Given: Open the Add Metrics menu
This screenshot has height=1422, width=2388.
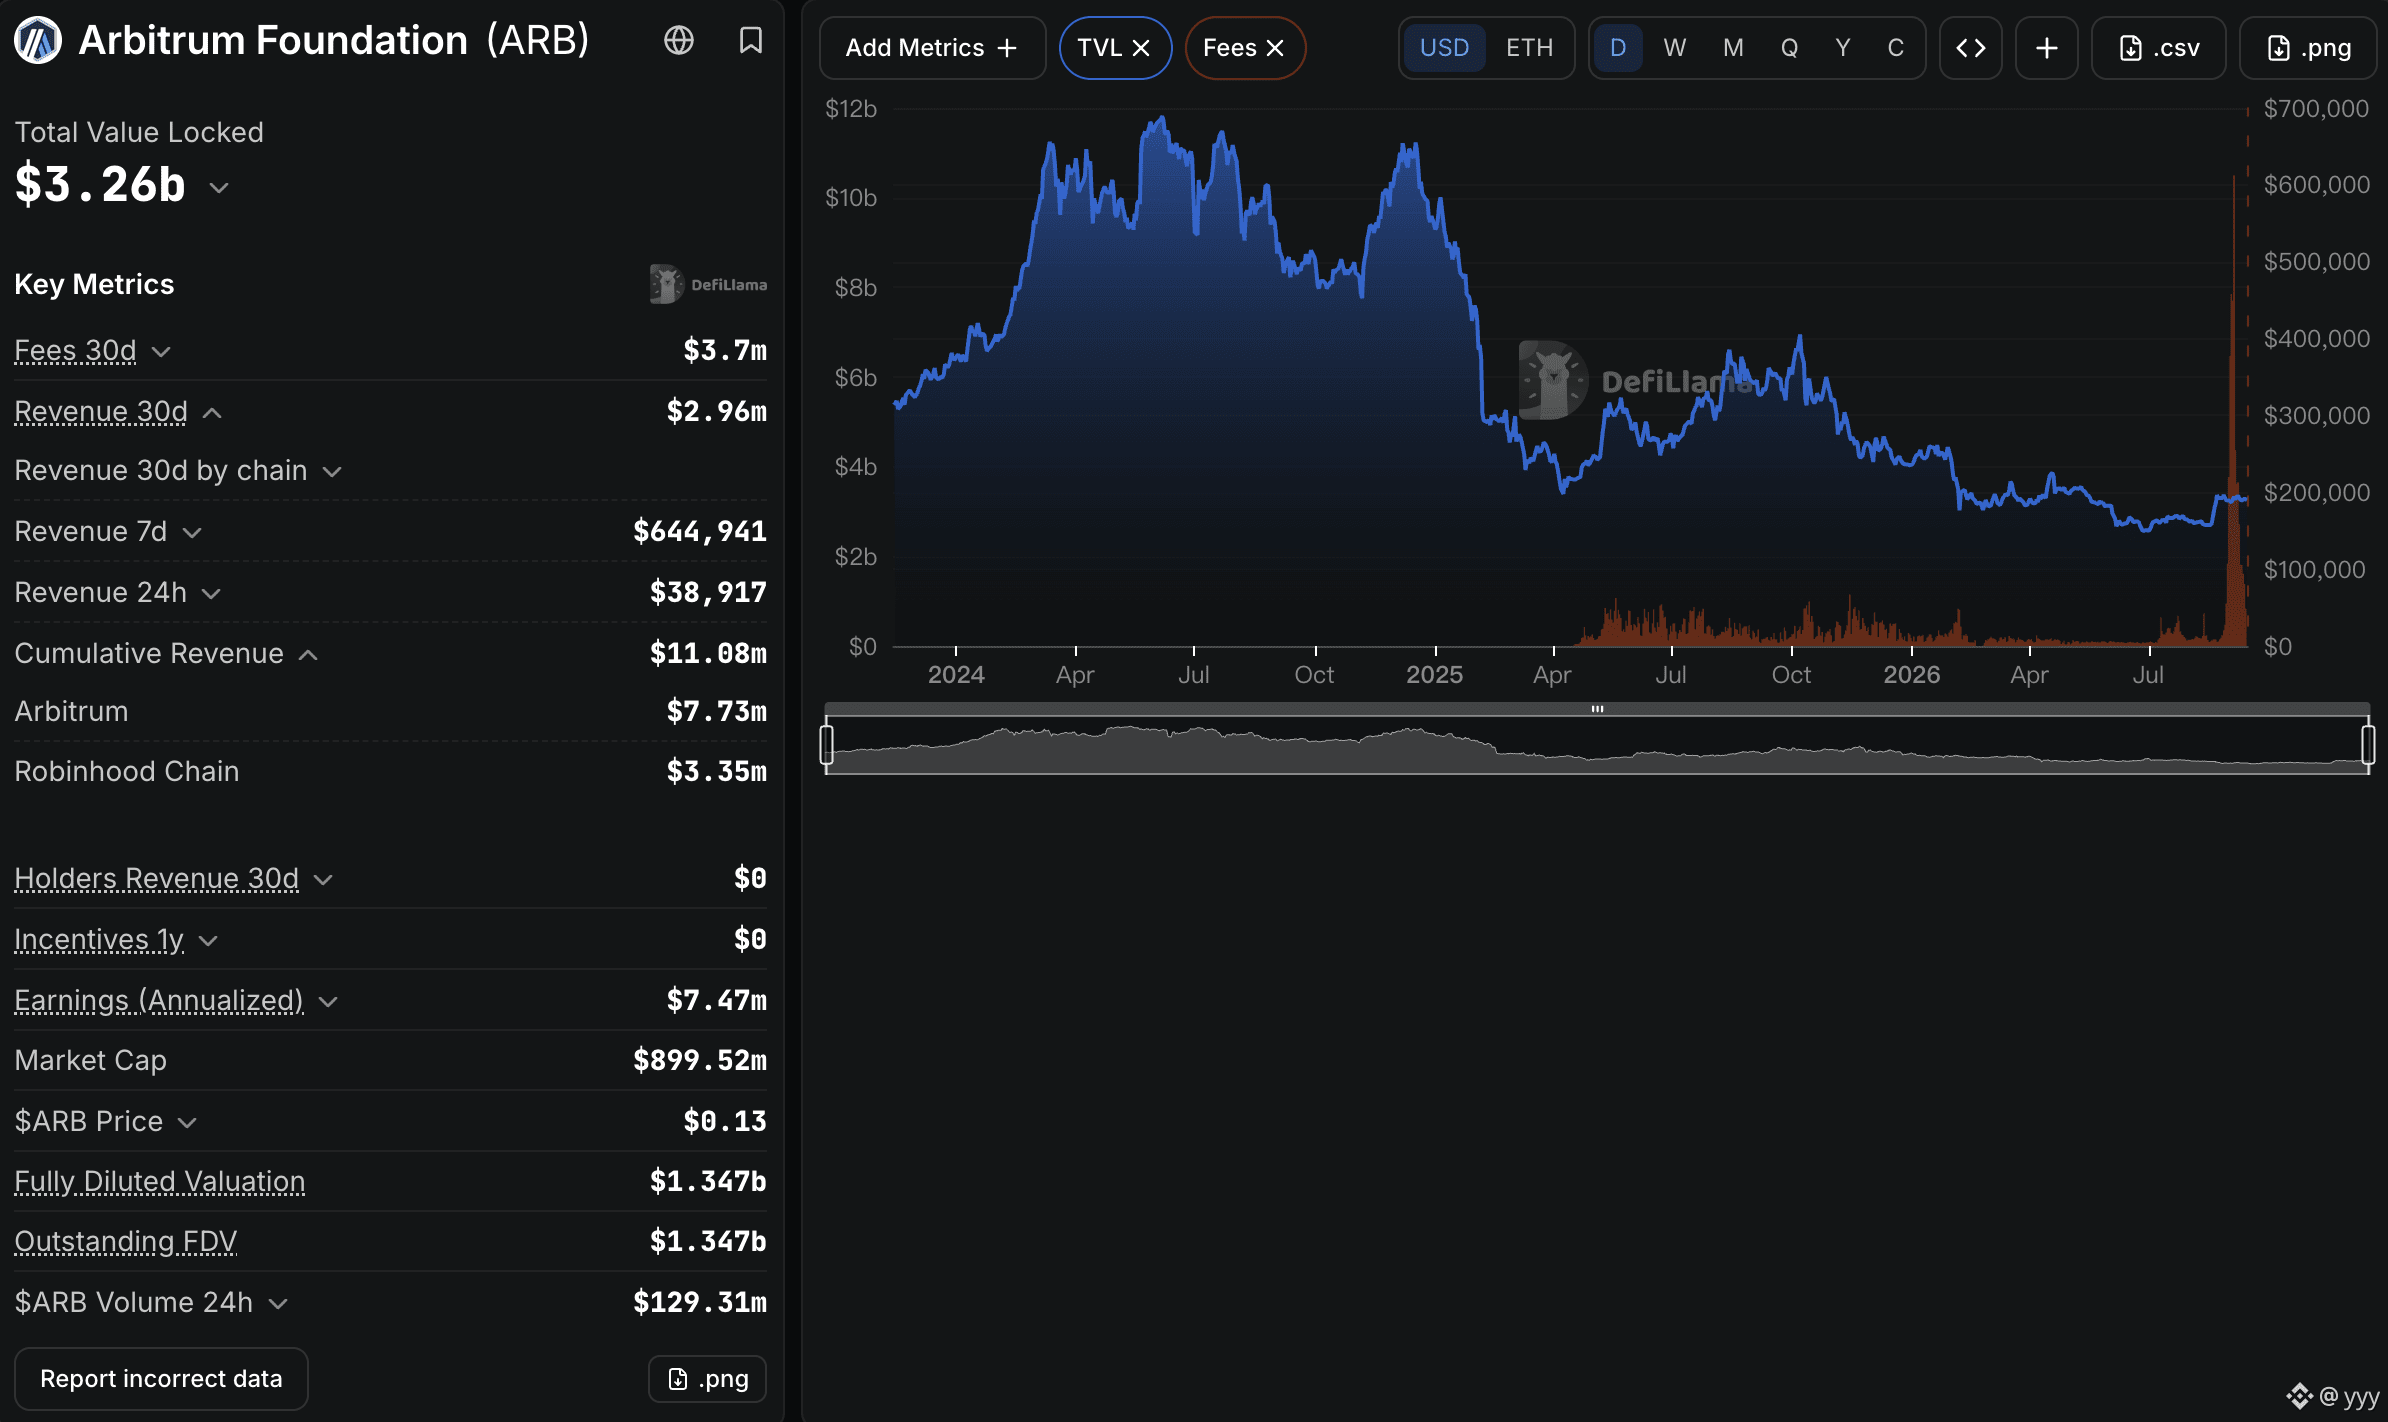Looking at the screenshot, I should coord(932,48).
